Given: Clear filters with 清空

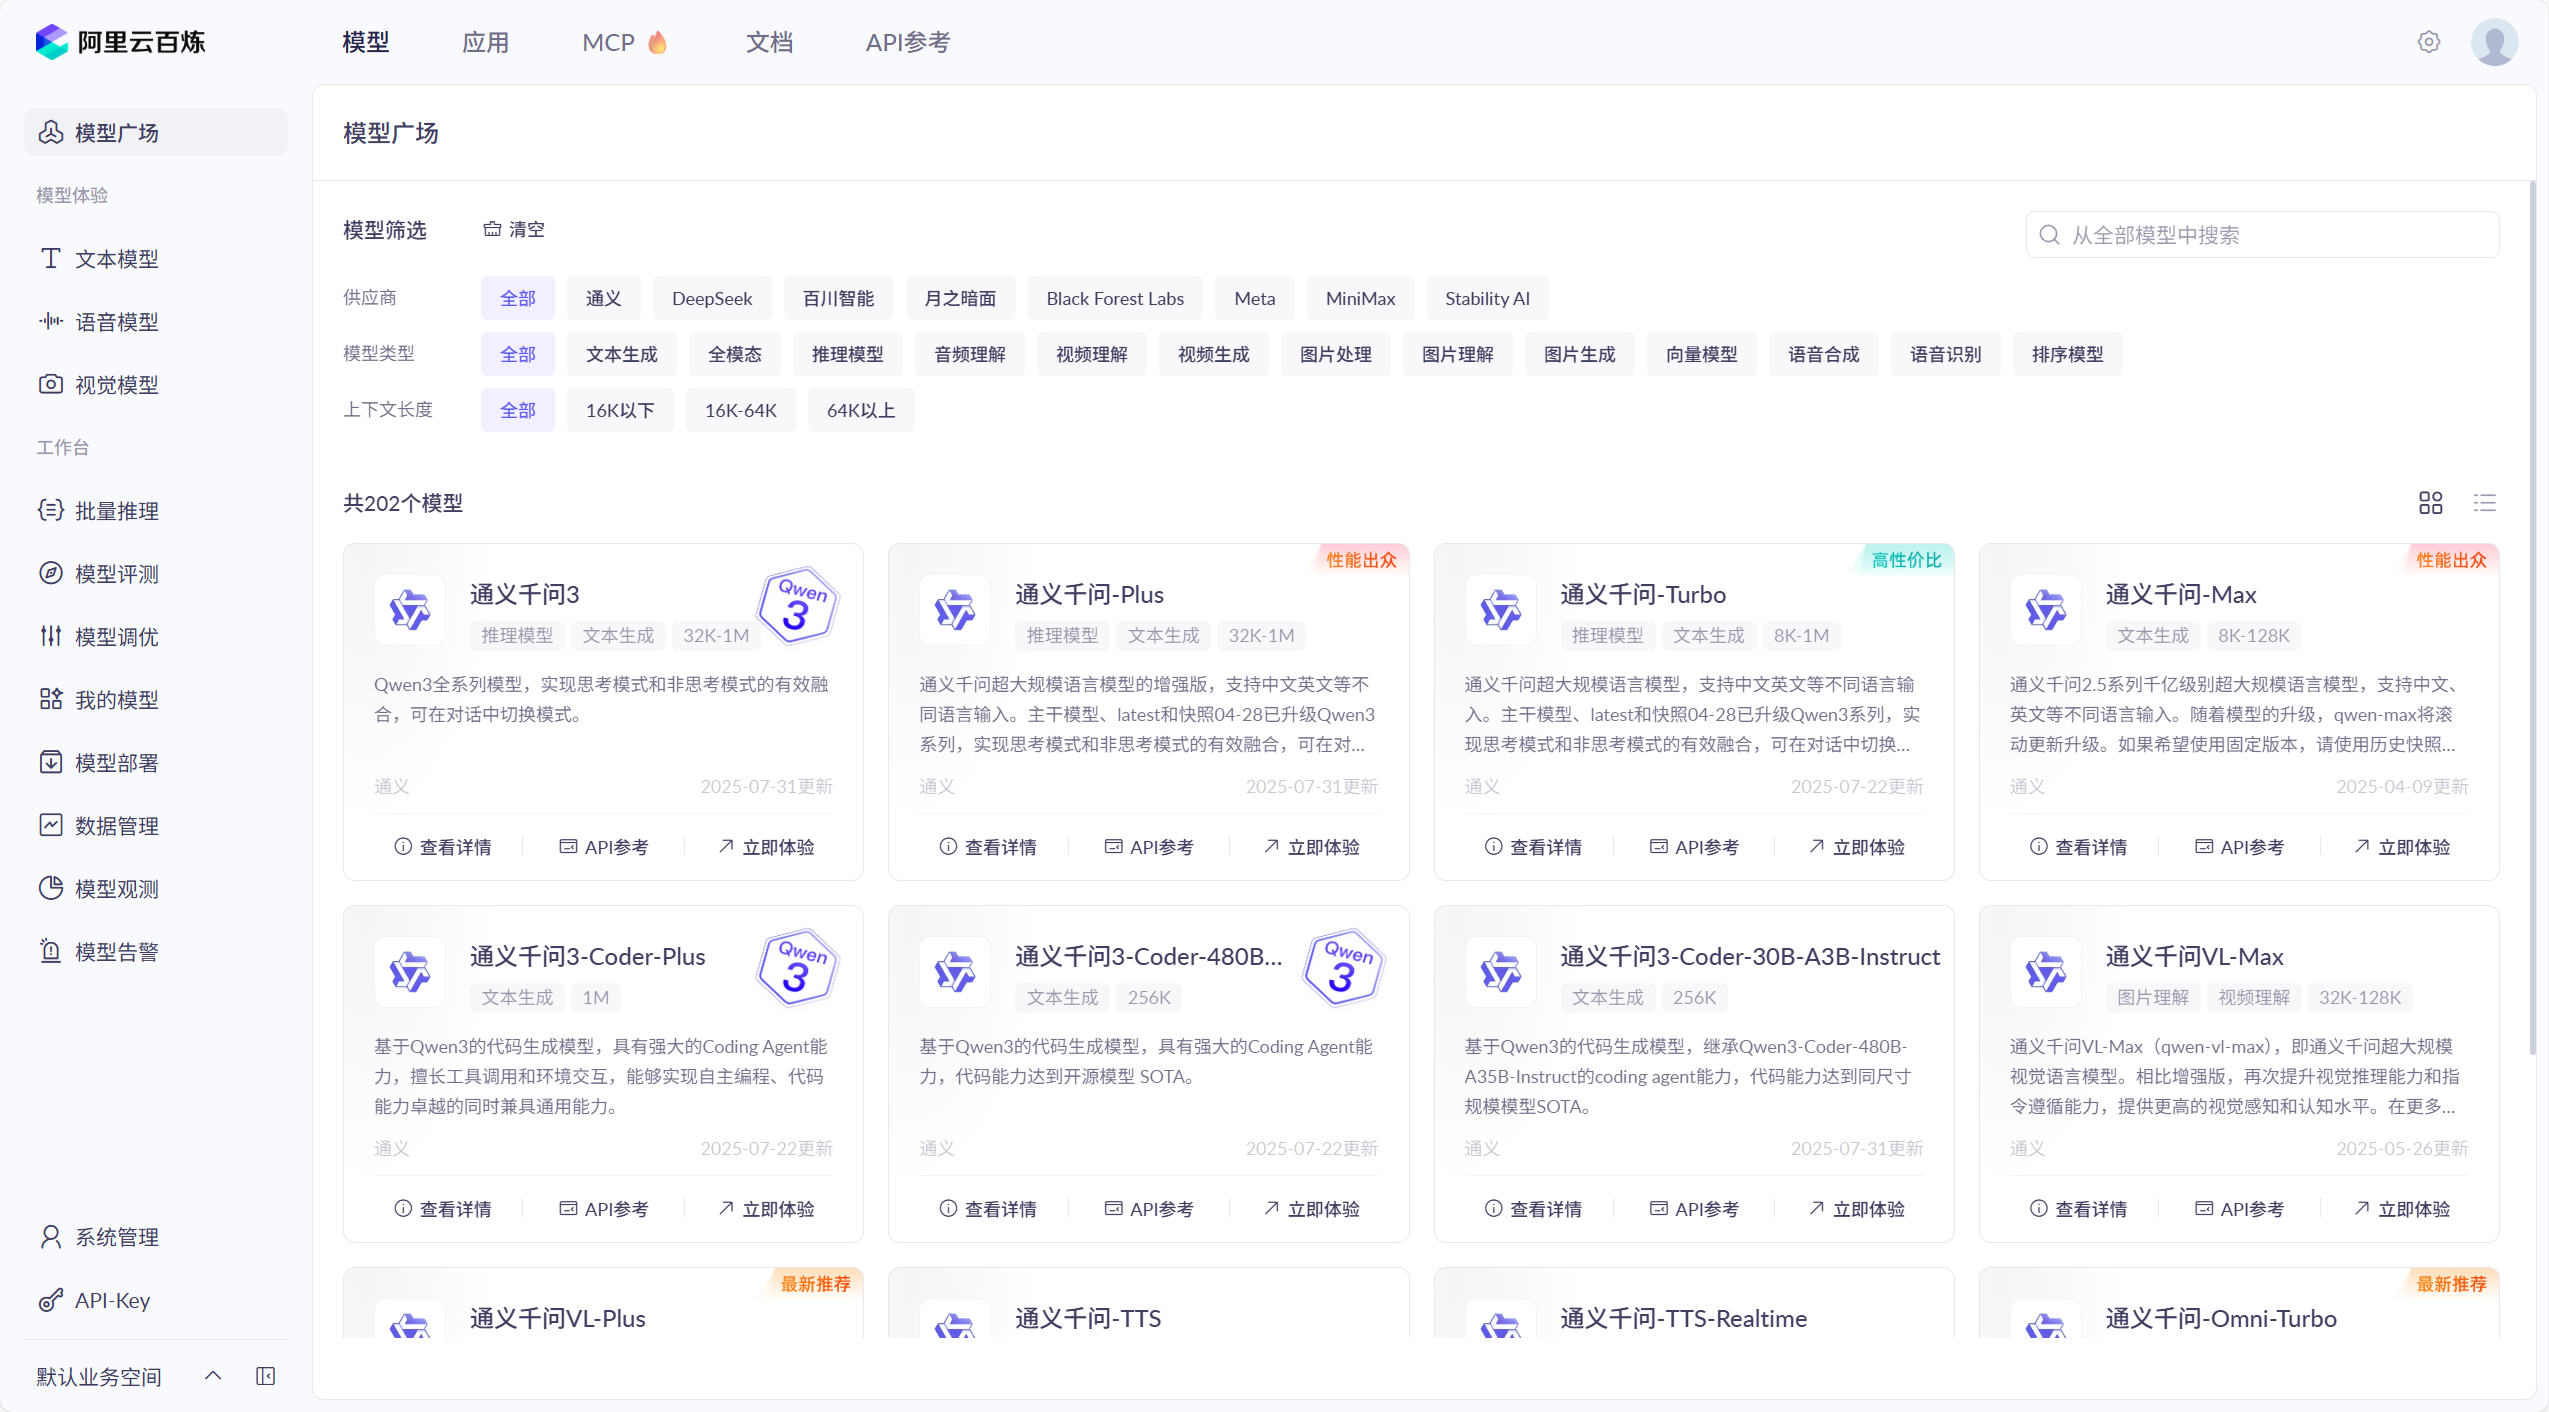Looking at the screenshot, I should tap(514, 229).
